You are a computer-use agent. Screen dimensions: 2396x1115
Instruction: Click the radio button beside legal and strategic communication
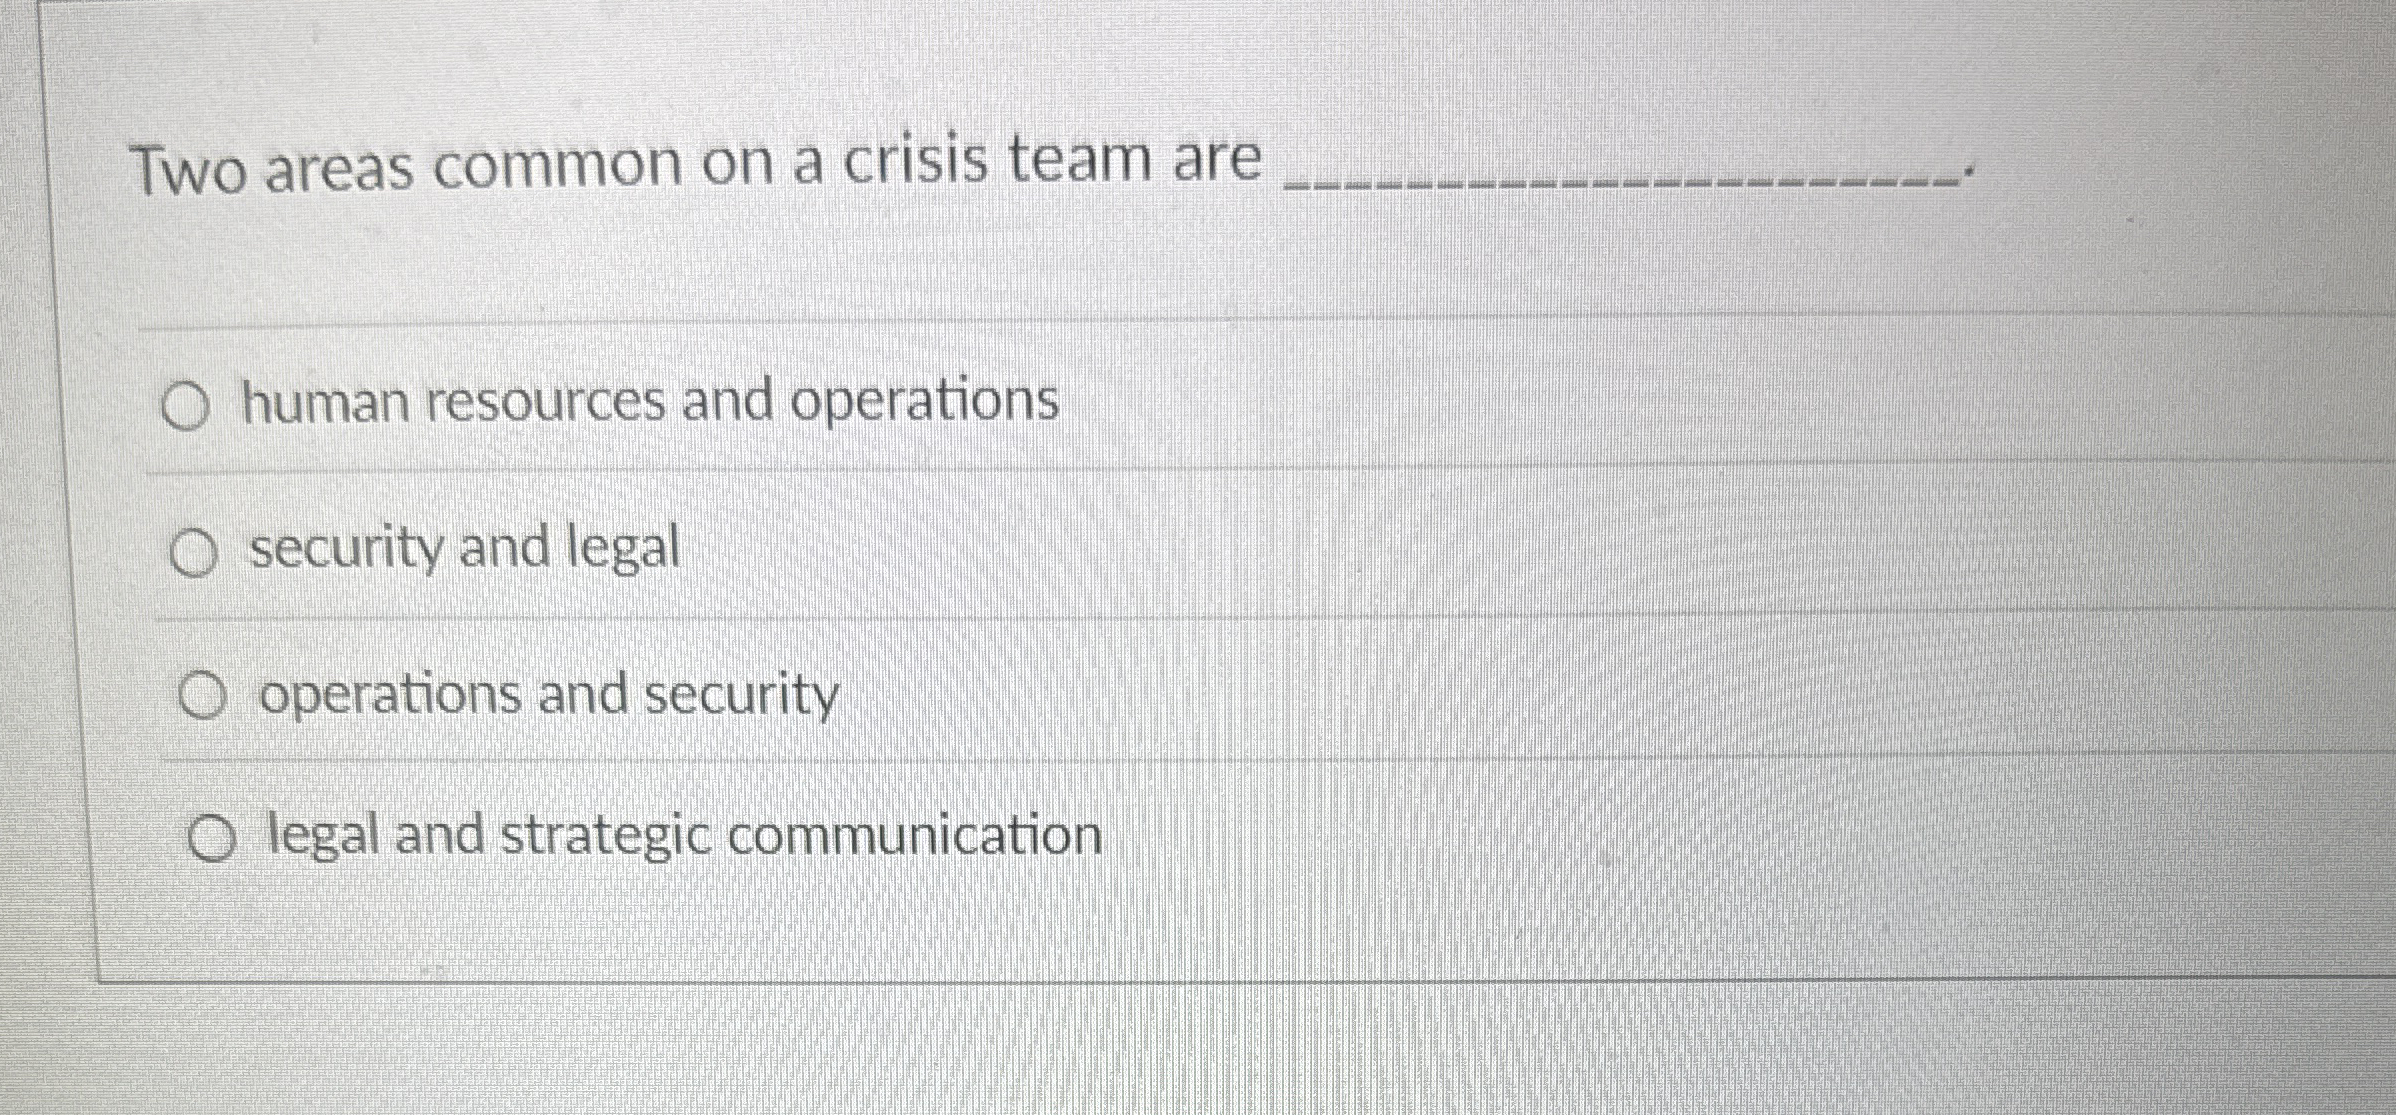[x=212, y=838]
